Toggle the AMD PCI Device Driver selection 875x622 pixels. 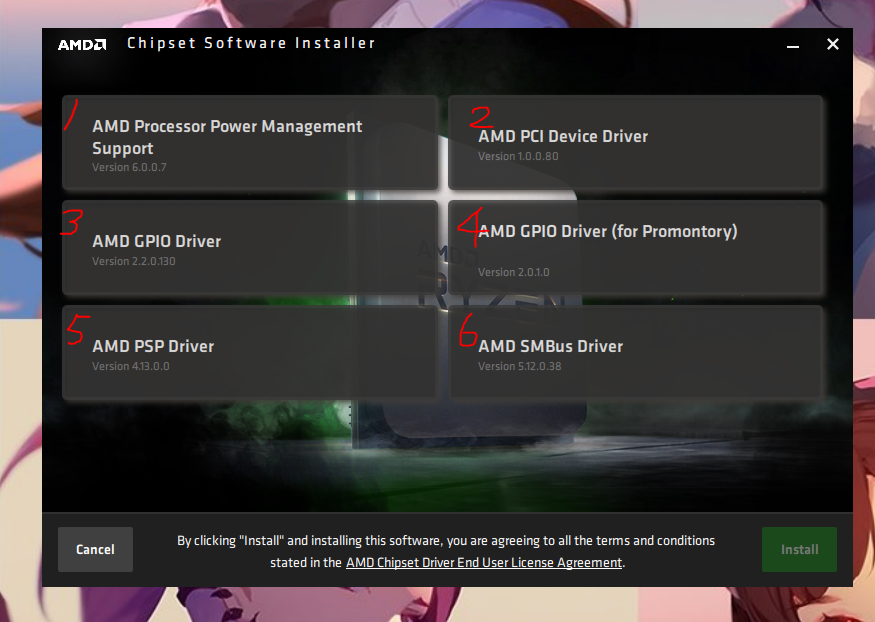[x=637, y=143]
